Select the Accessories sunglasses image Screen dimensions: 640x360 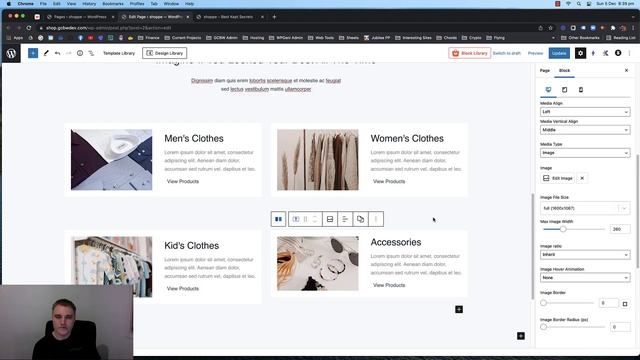tap(318, 263)
